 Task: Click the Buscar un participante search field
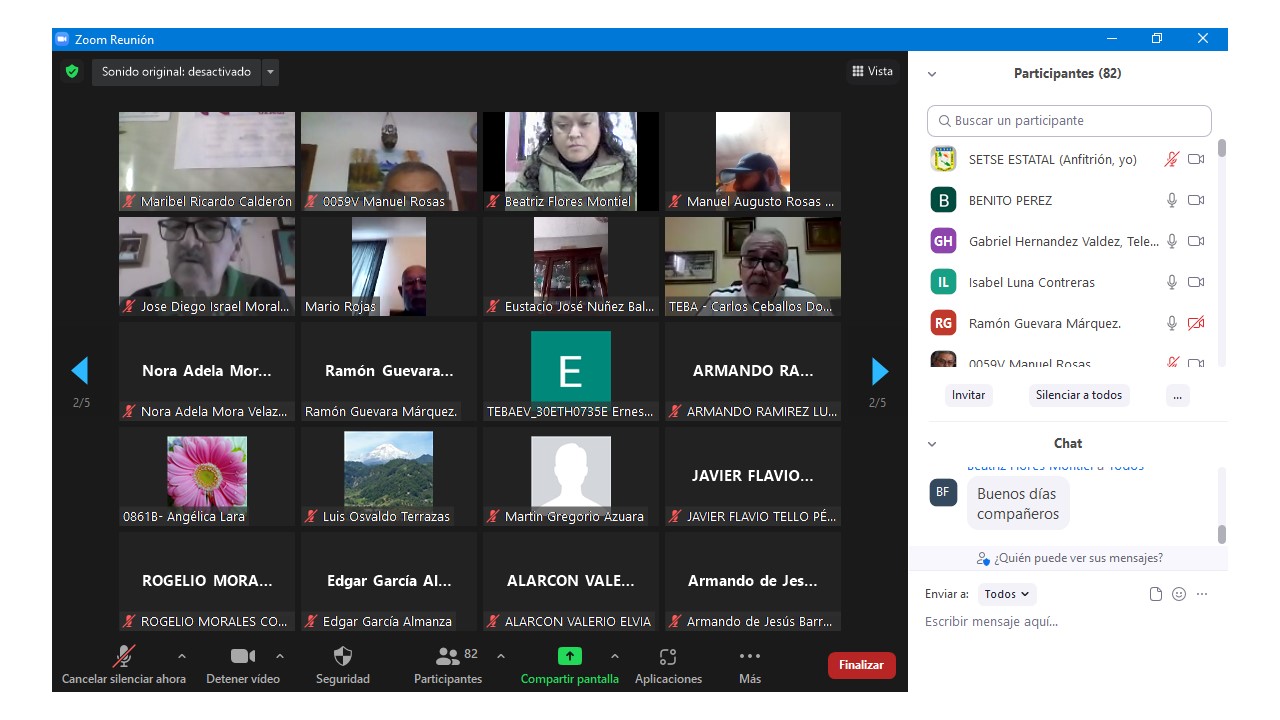pos(1069,121)
